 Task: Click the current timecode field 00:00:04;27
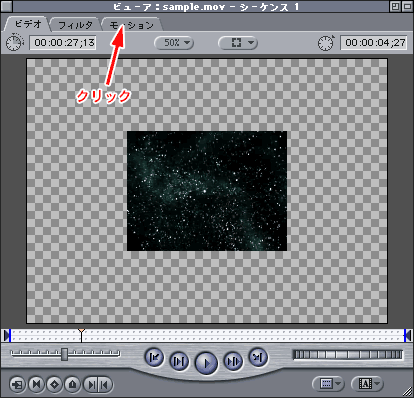click(x=374, y=43)
